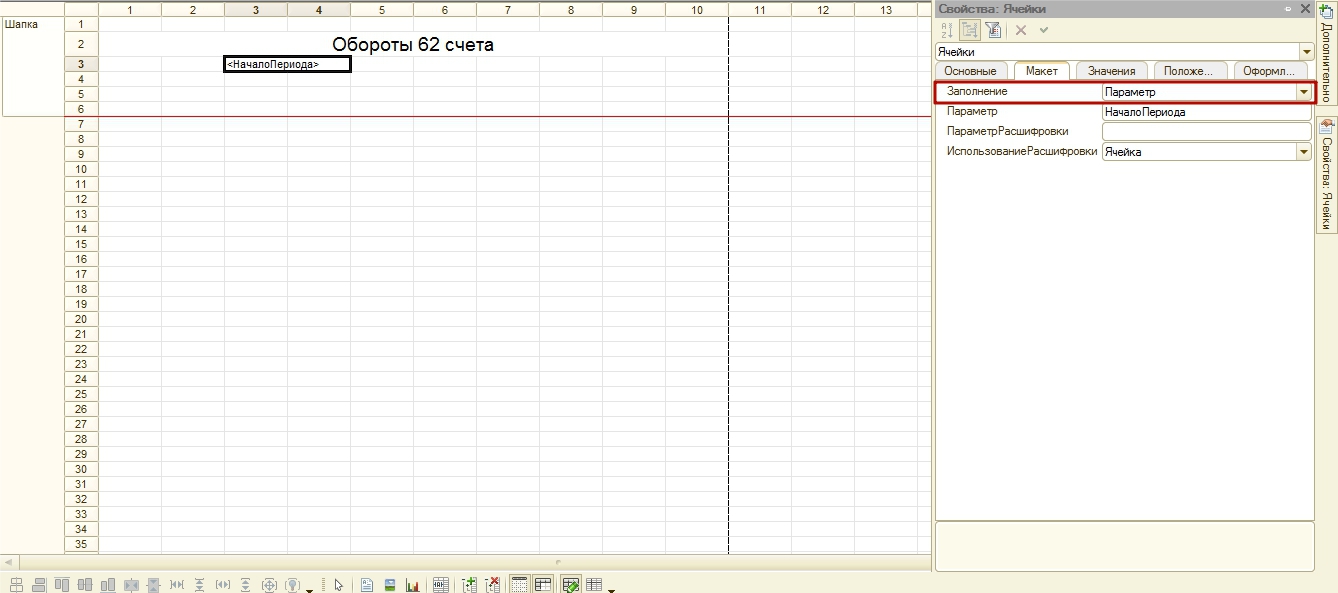This screenshot has width=1338, height=593.
Task: Click the gray X cancel icon in the properties toolbar
Action: tap(1021, 30)
